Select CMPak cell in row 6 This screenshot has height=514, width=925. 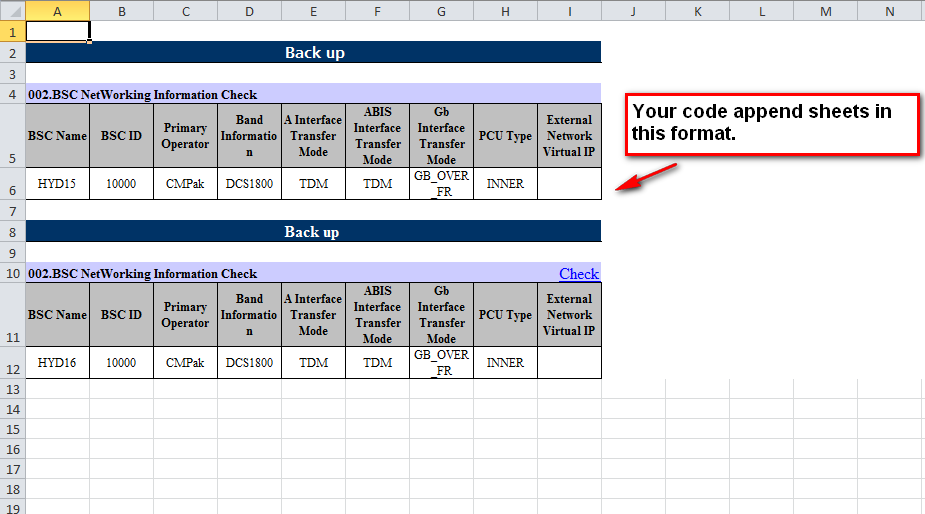[186, 184]
